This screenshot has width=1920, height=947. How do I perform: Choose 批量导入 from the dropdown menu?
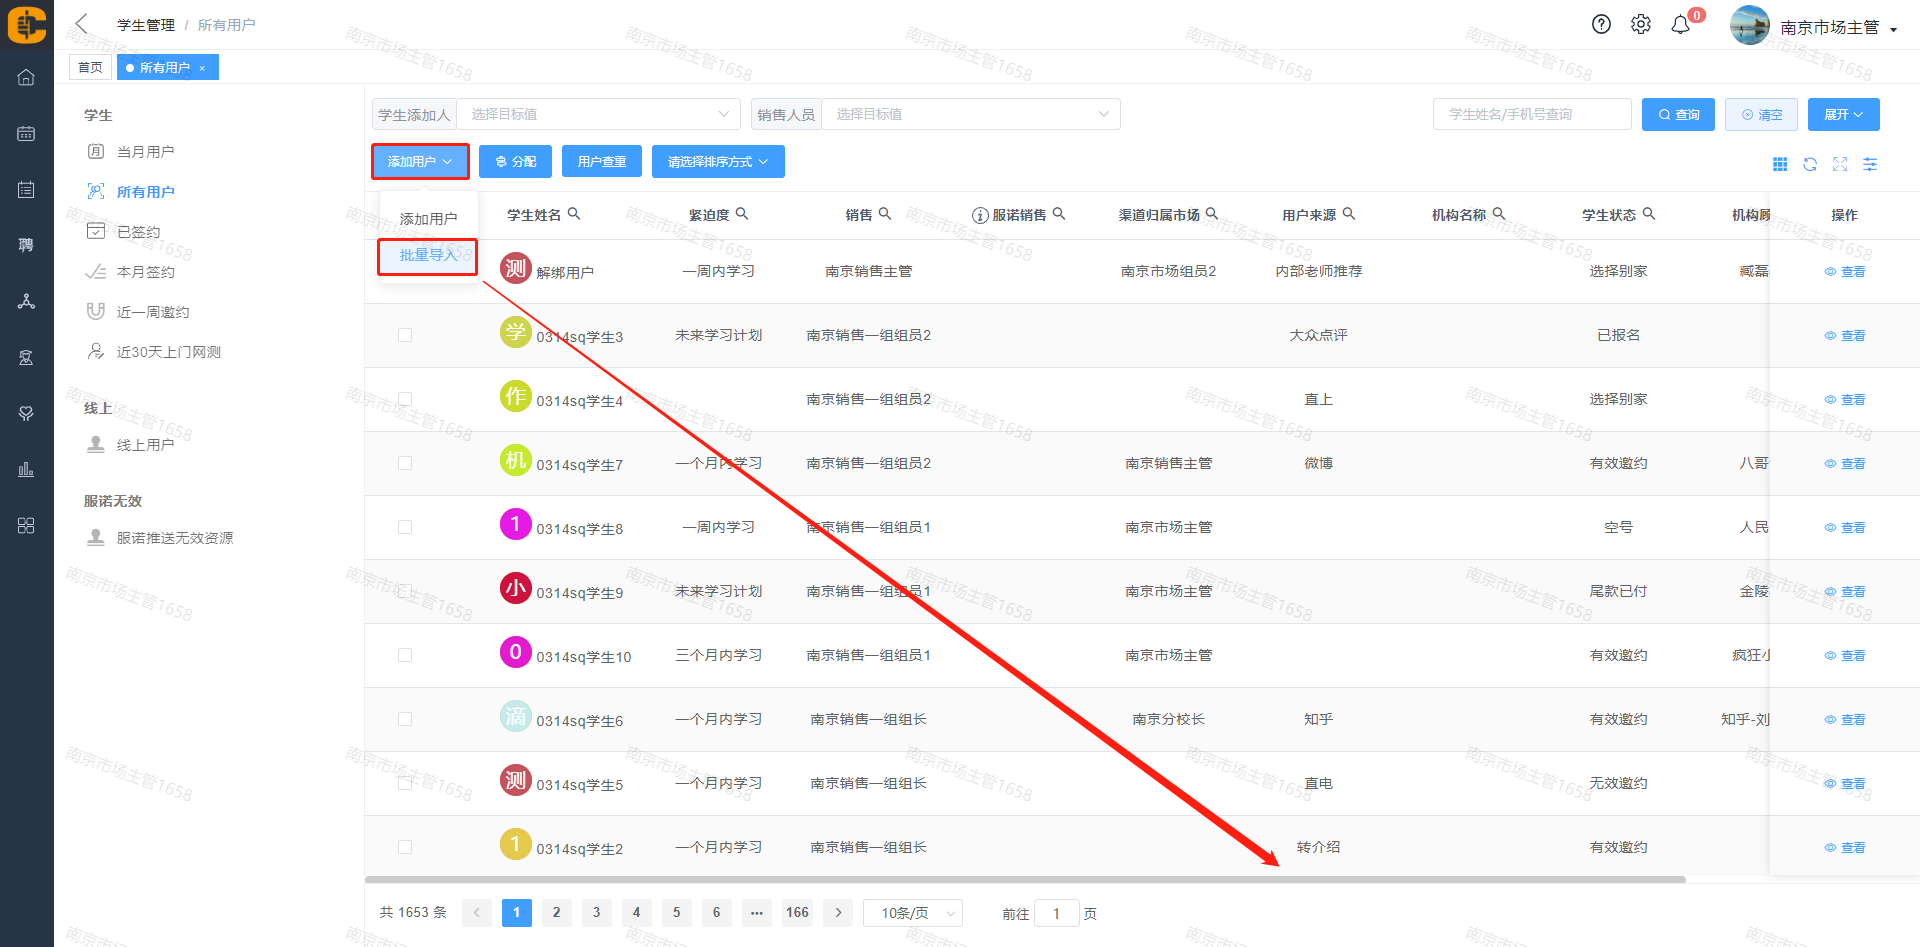pos(428,256)
